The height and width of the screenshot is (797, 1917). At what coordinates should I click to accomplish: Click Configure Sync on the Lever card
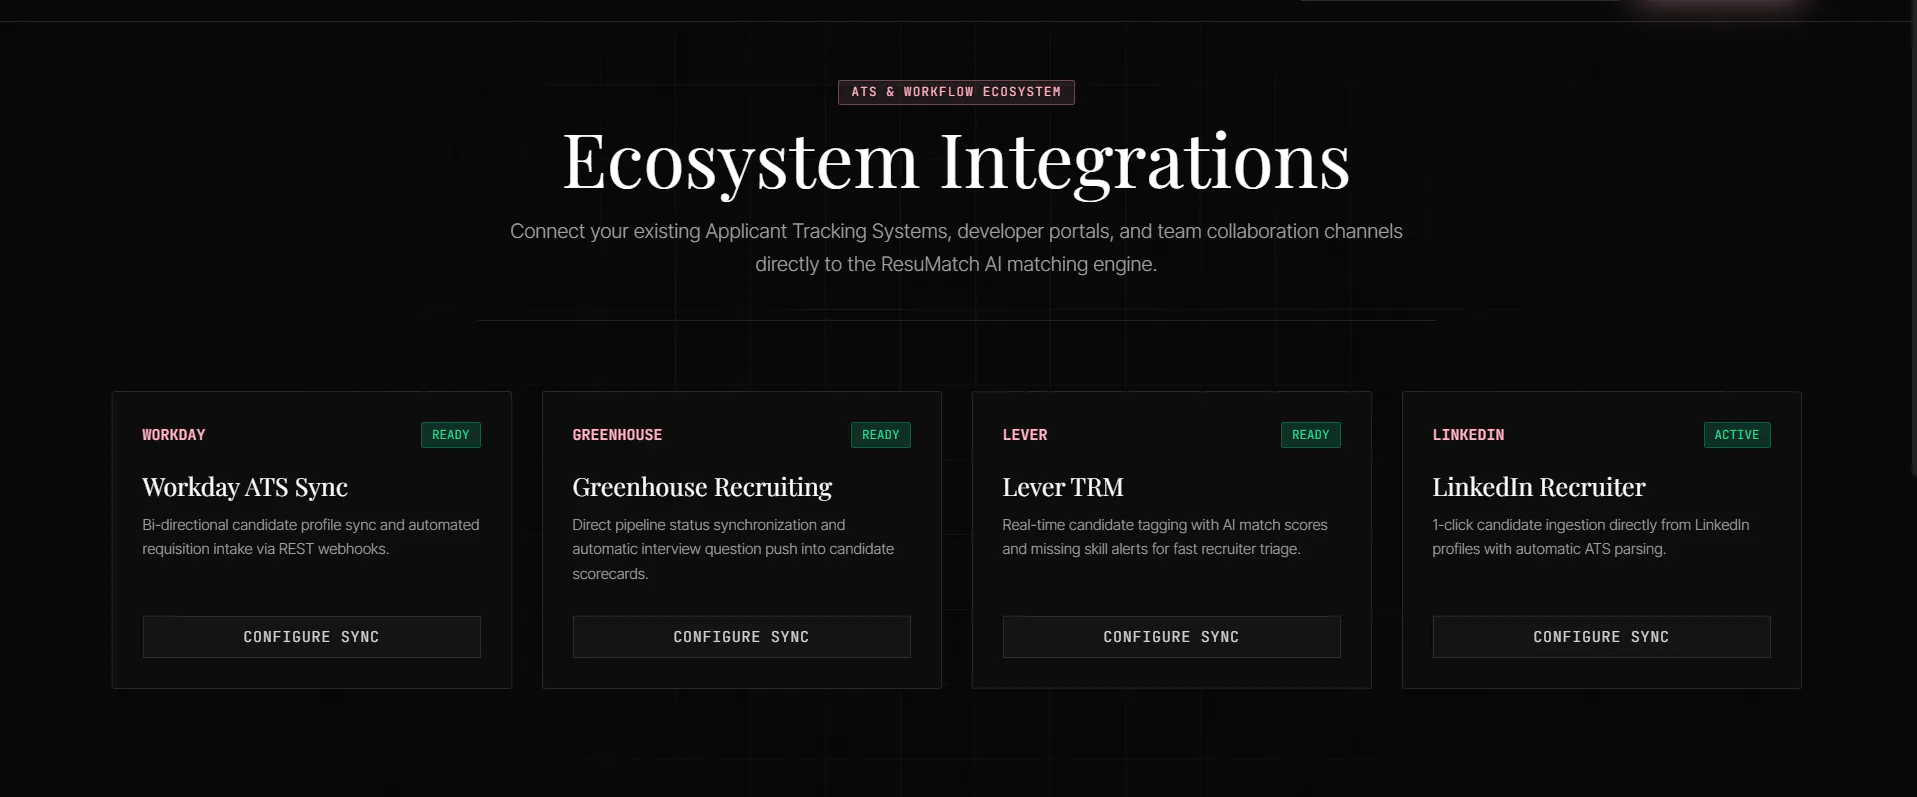click(1171, 637)
